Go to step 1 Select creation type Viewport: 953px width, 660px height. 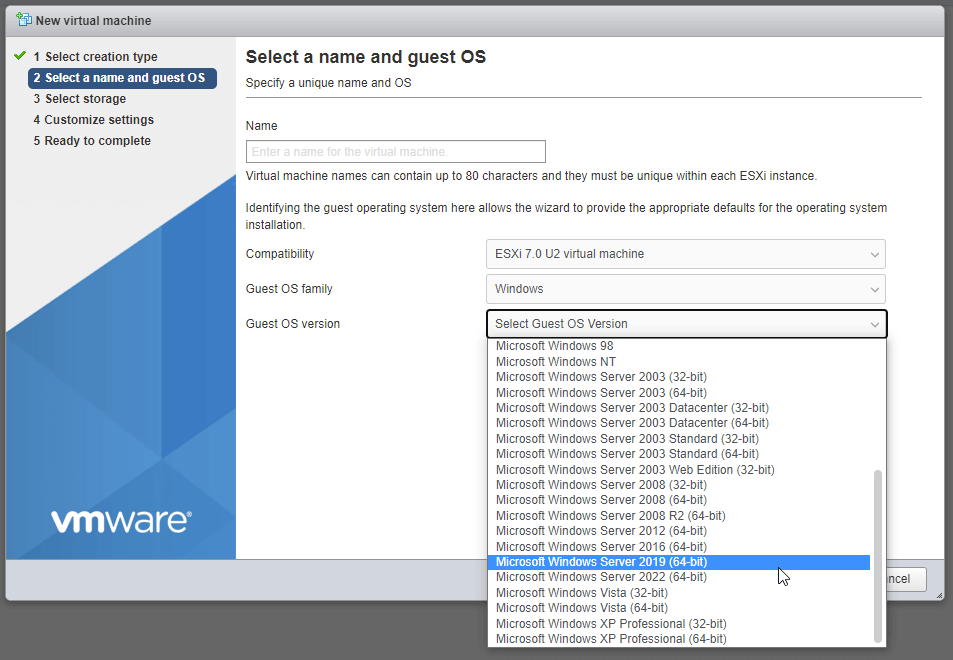pos(95,57)
